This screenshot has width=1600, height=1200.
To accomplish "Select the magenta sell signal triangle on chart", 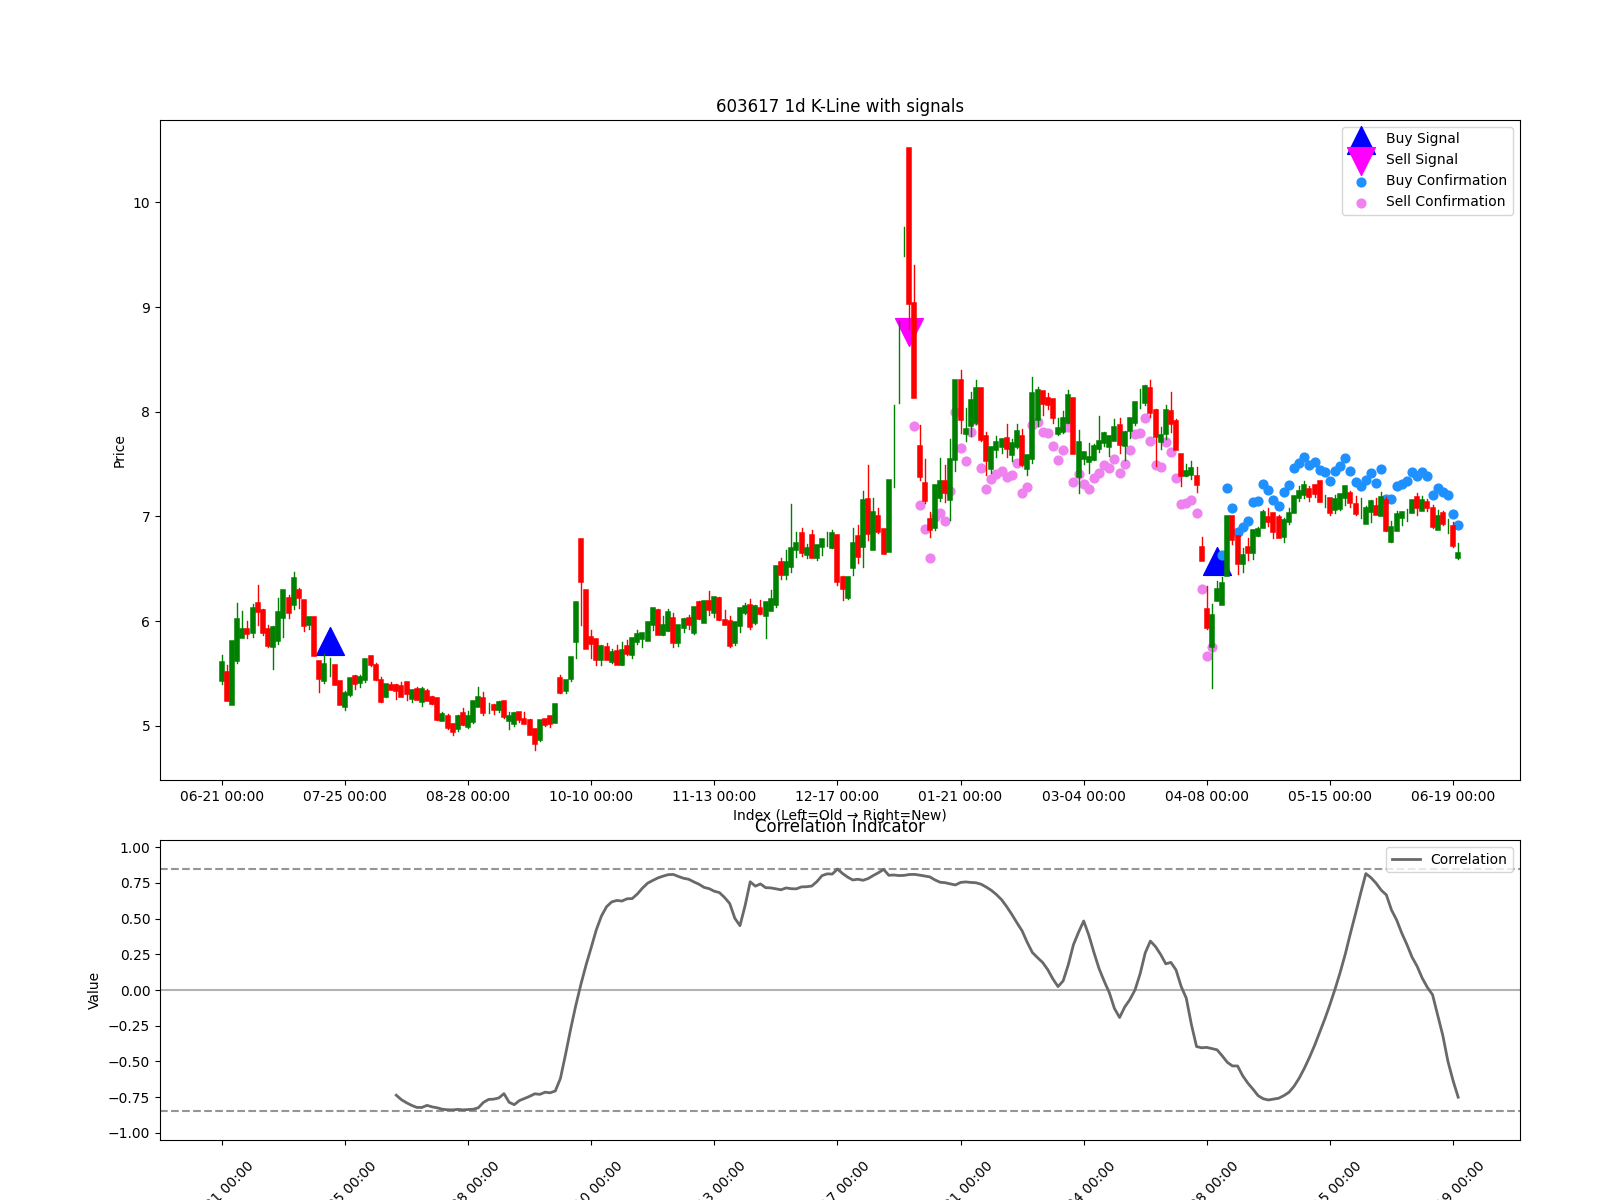I will click(x=909, y=333).
